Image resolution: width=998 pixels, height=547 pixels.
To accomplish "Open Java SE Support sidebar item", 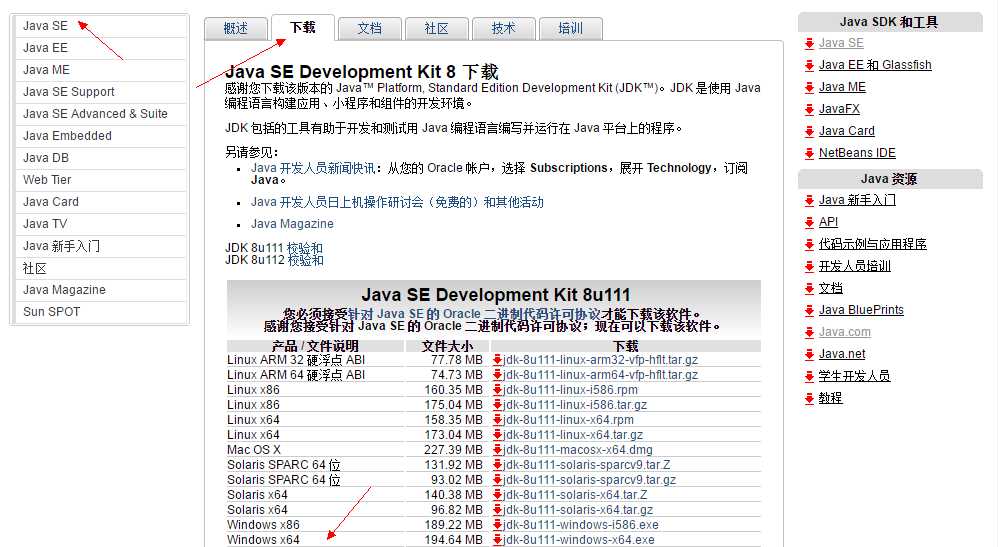I will point(101,92).
